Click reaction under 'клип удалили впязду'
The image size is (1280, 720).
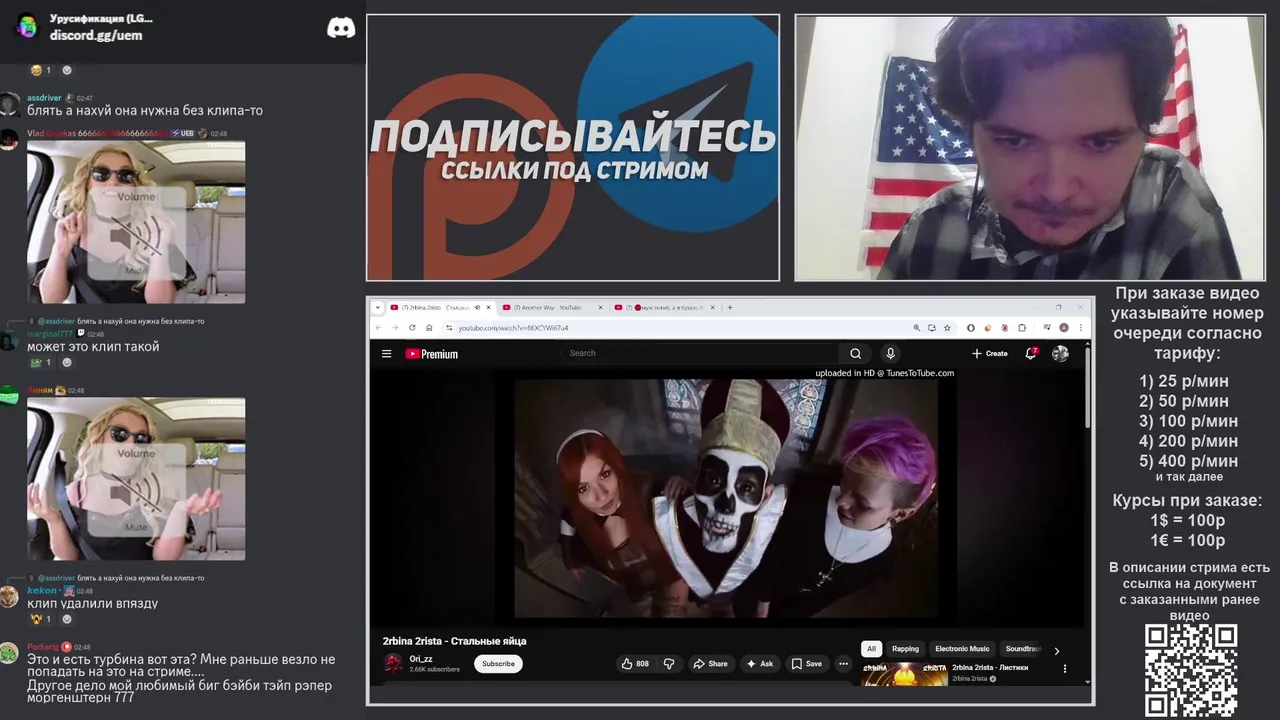pos(41,619)
